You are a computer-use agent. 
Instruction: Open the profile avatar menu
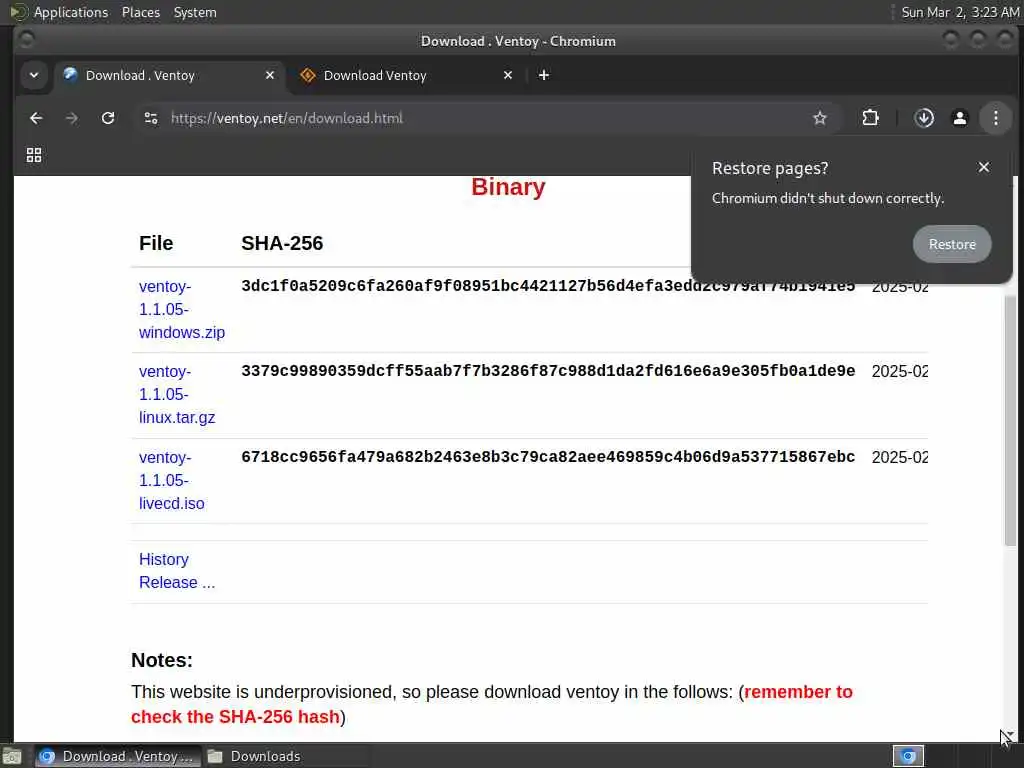click(x=960, y=118)
